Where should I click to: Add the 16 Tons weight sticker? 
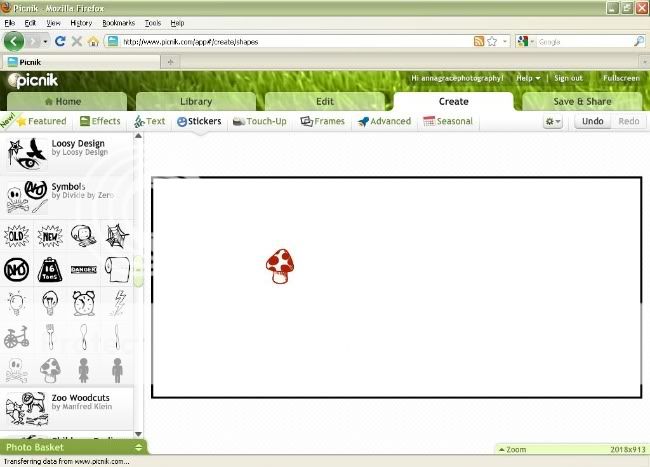50,270
